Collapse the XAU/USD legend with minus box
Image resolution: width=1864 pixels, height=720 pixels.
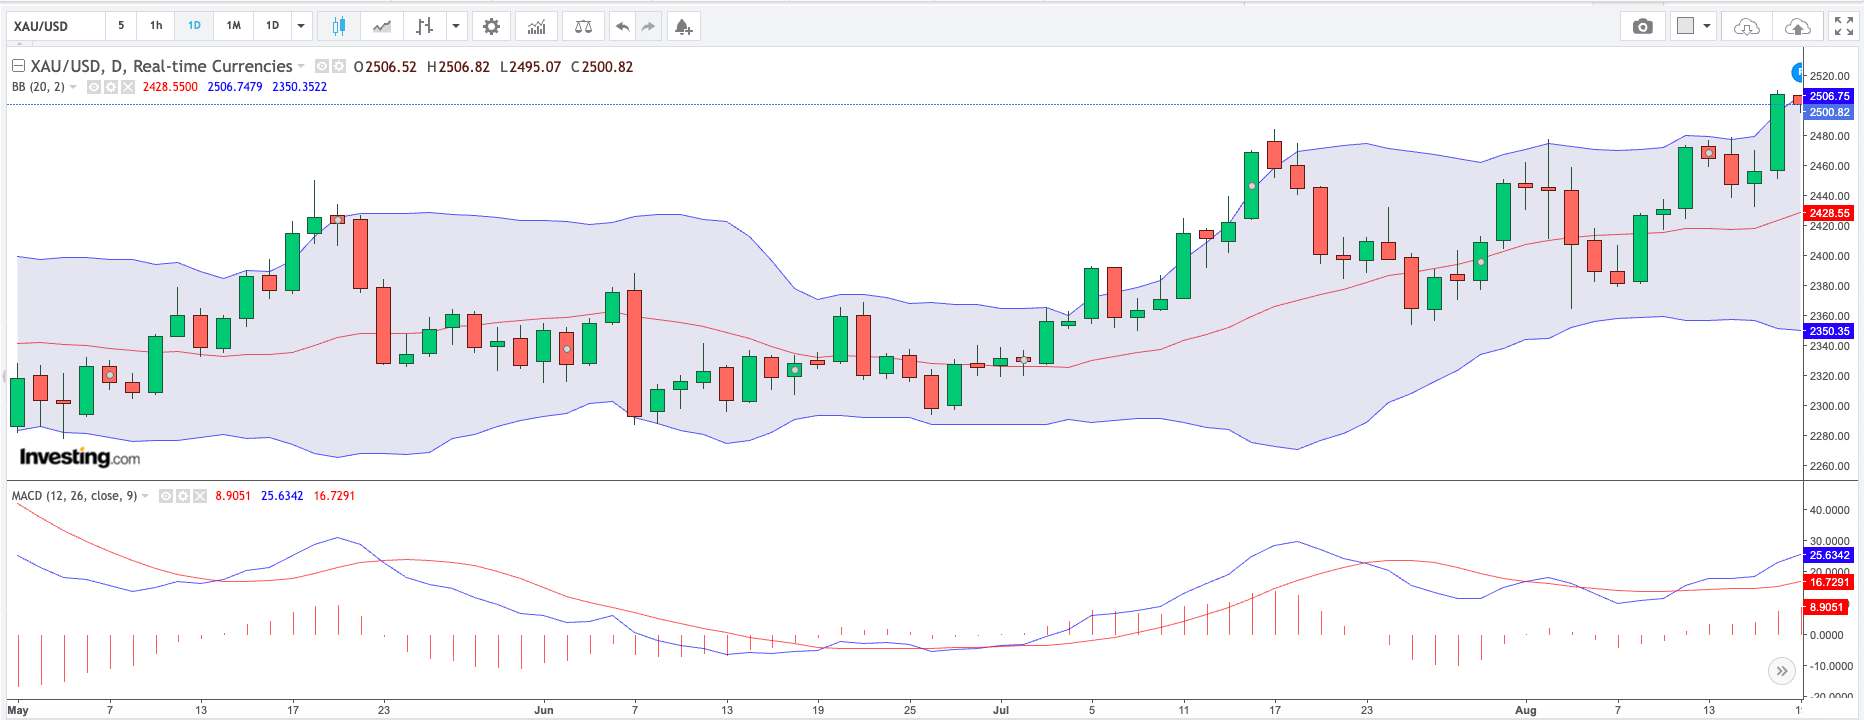tap(18, 66)
